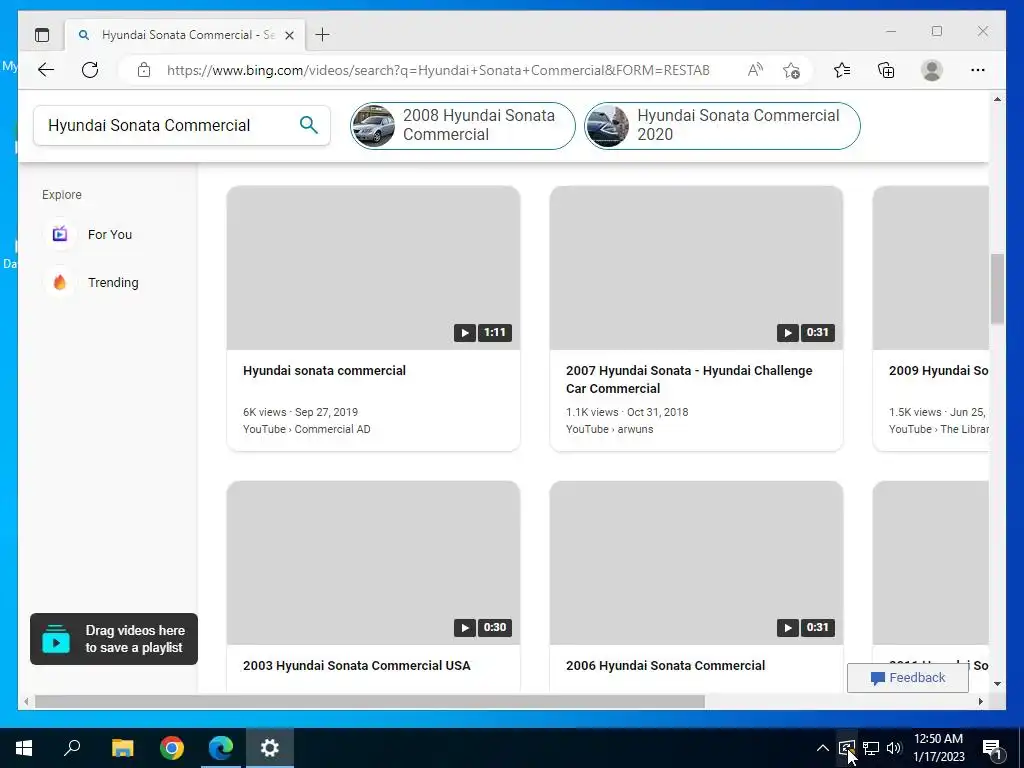Open the network tray icon
The width and height of the screenshot is (1024, 768).
(871, 748)
